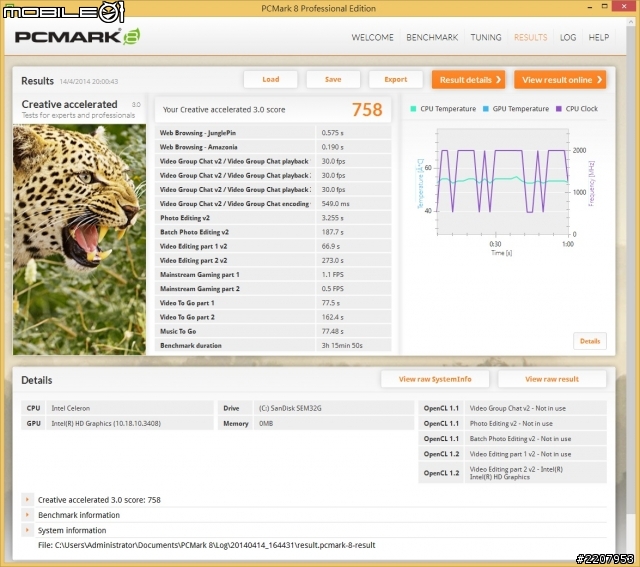Click Video Group Chat v2 OpenCL entry
Screen dimensions: 640x567
536,408
